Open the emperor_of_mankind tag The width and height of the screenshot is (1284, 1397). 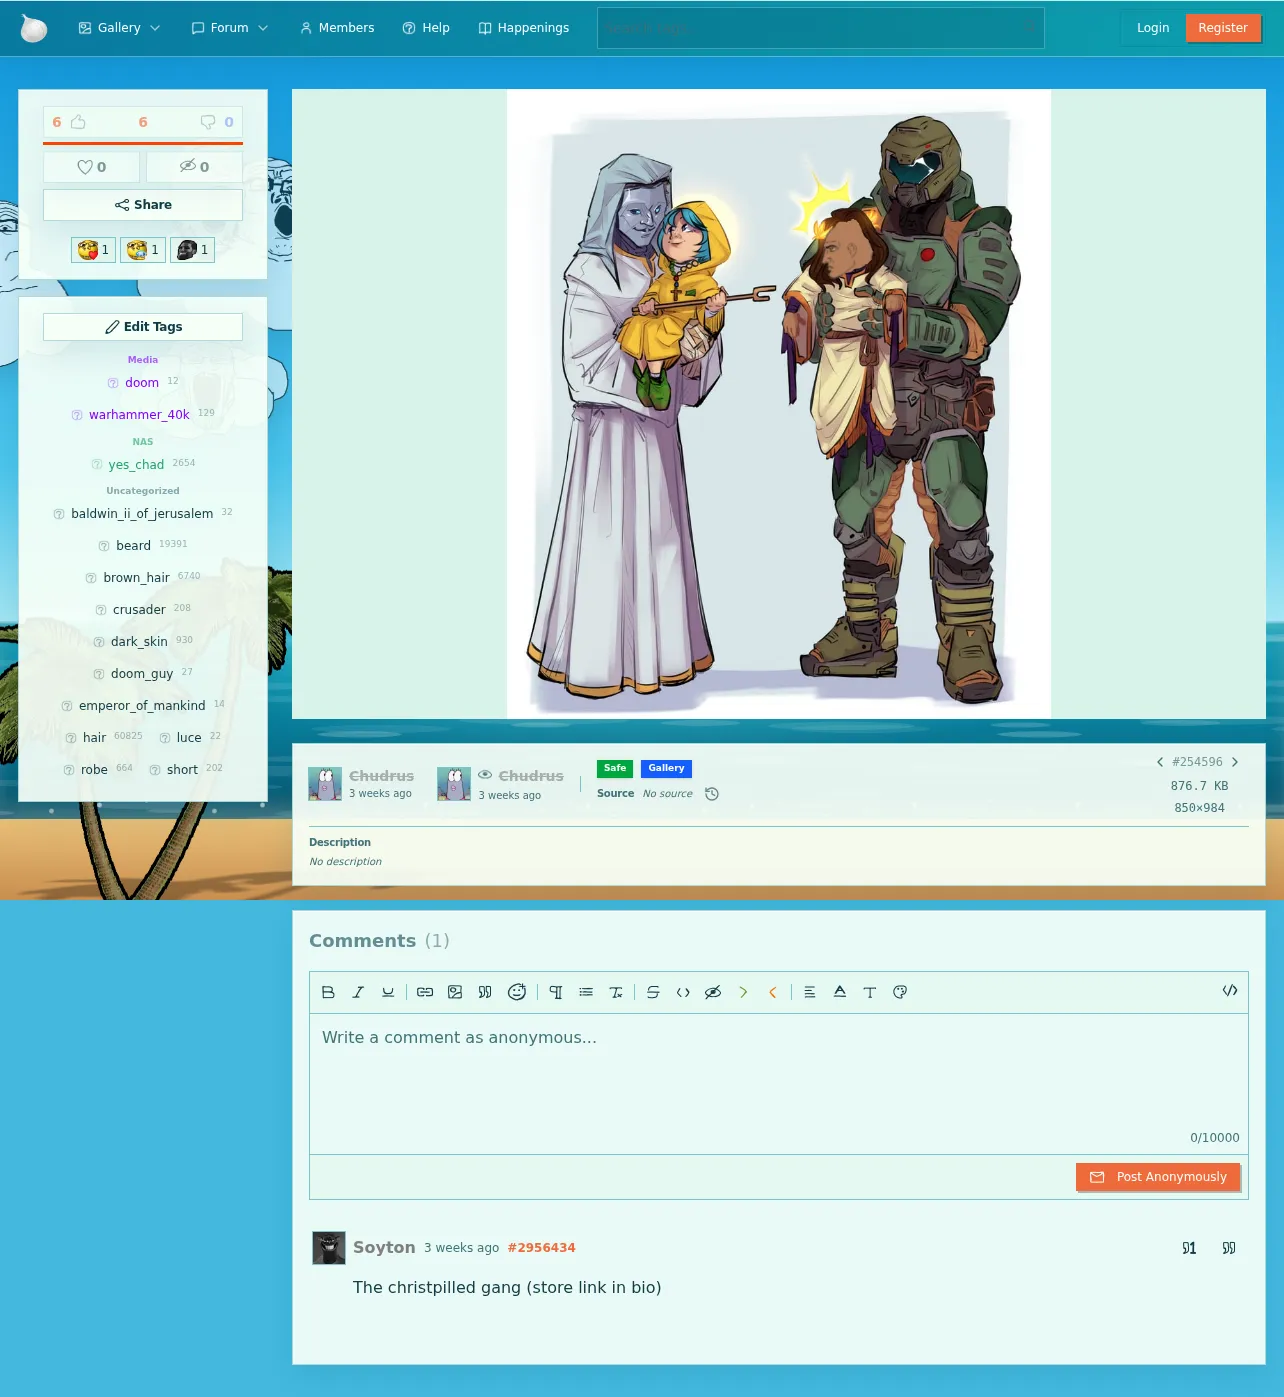(x=142, y=706)
